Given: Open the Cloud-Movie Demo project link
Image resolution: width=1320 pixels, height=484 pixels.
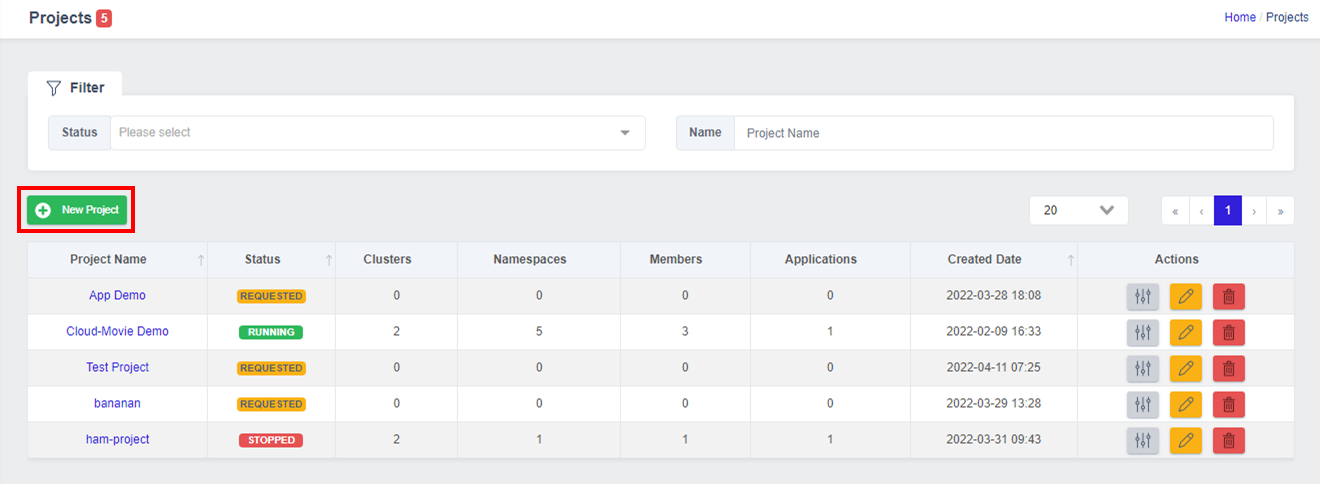Looking at the screenshot, I should 118,331.
